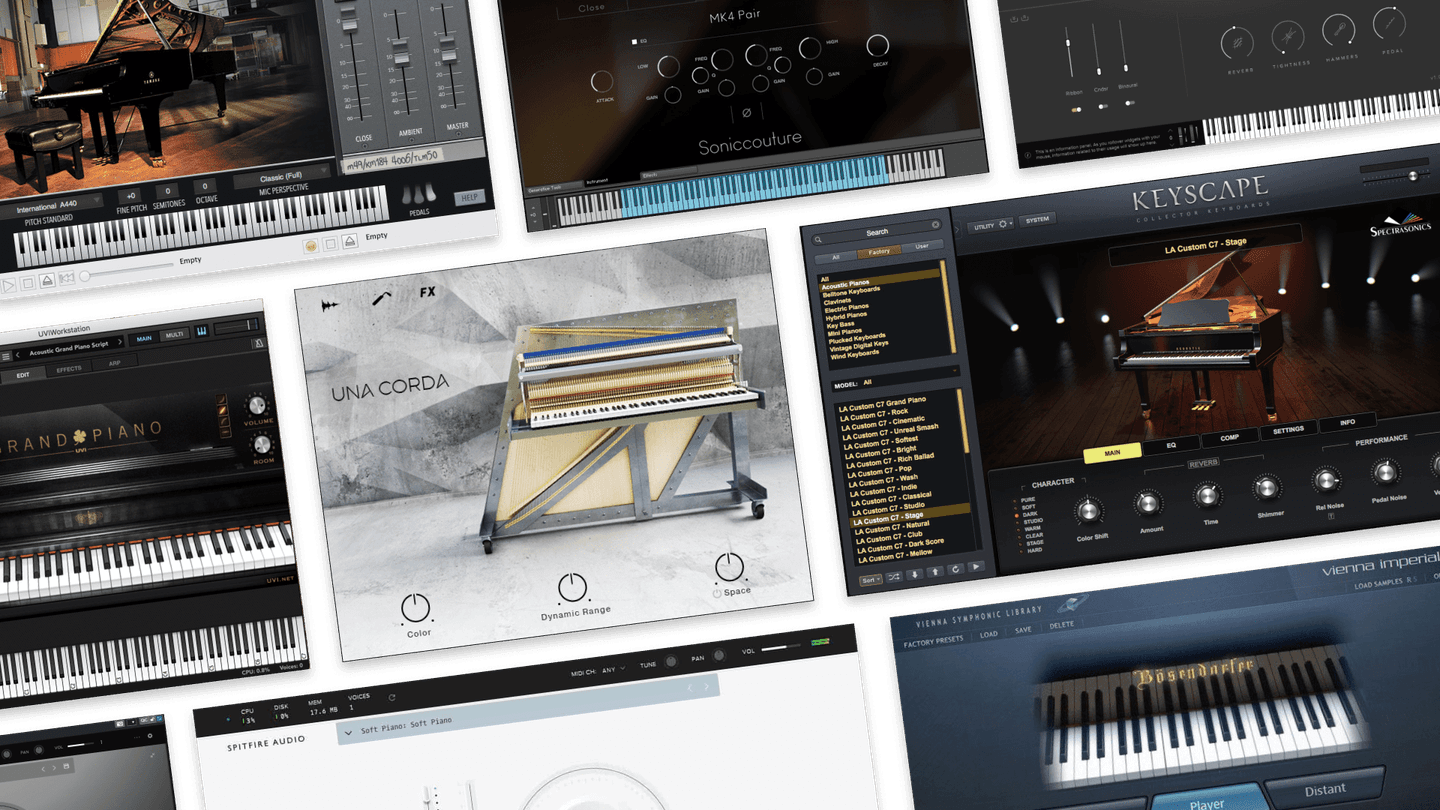Toggle the T button under Rel Noise
The image size is (1440, 810).
pyautogui.click(x=1332, y=516)
